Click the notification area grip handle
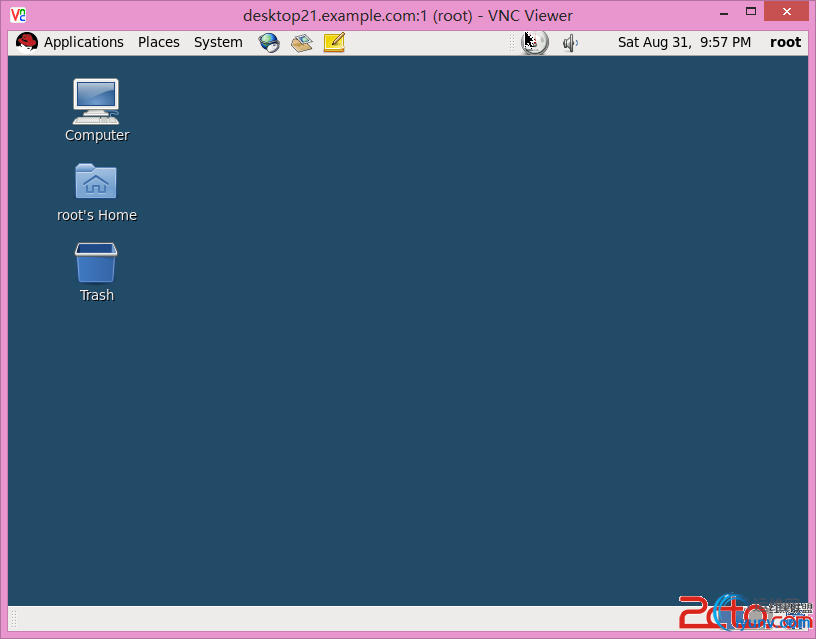This screenshot has width=816, height=639. [x=511, y=42]
